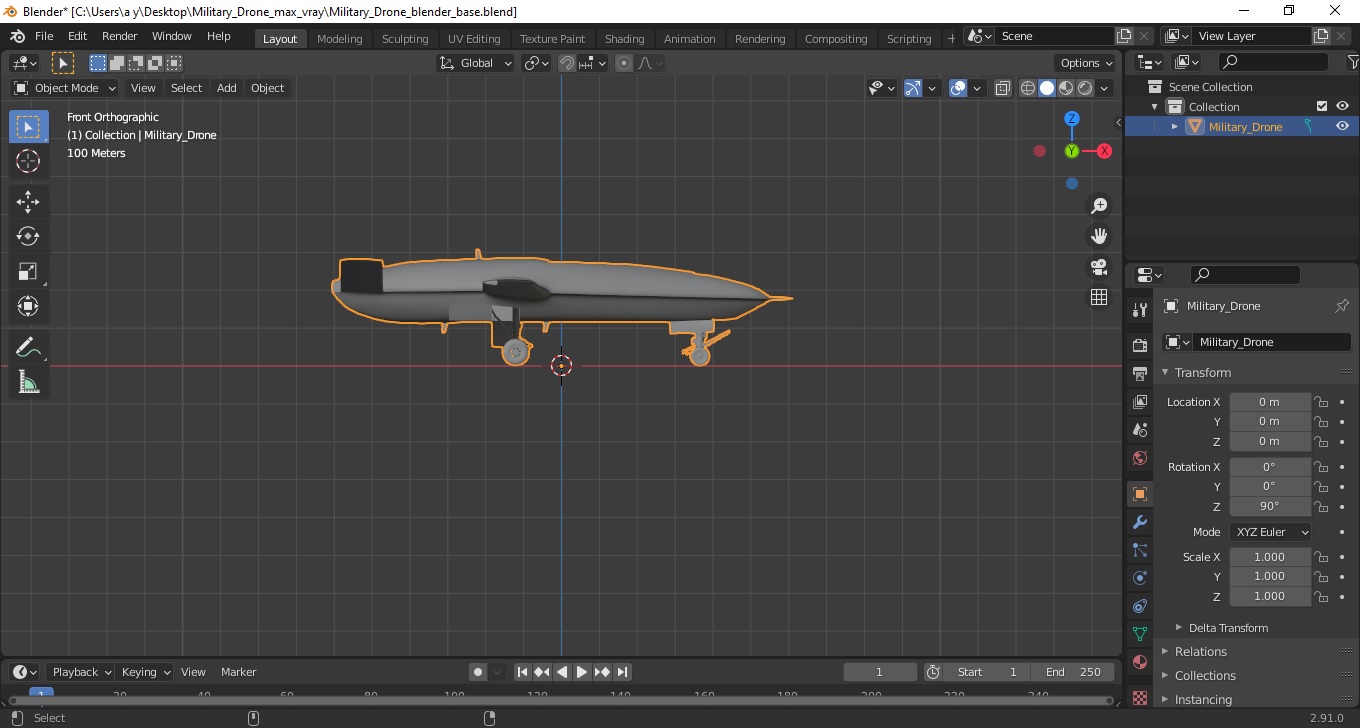Expand the Collections panel
Image resolution: width=1360 pixels, height=728 pixels.
tap(1205, 676)
